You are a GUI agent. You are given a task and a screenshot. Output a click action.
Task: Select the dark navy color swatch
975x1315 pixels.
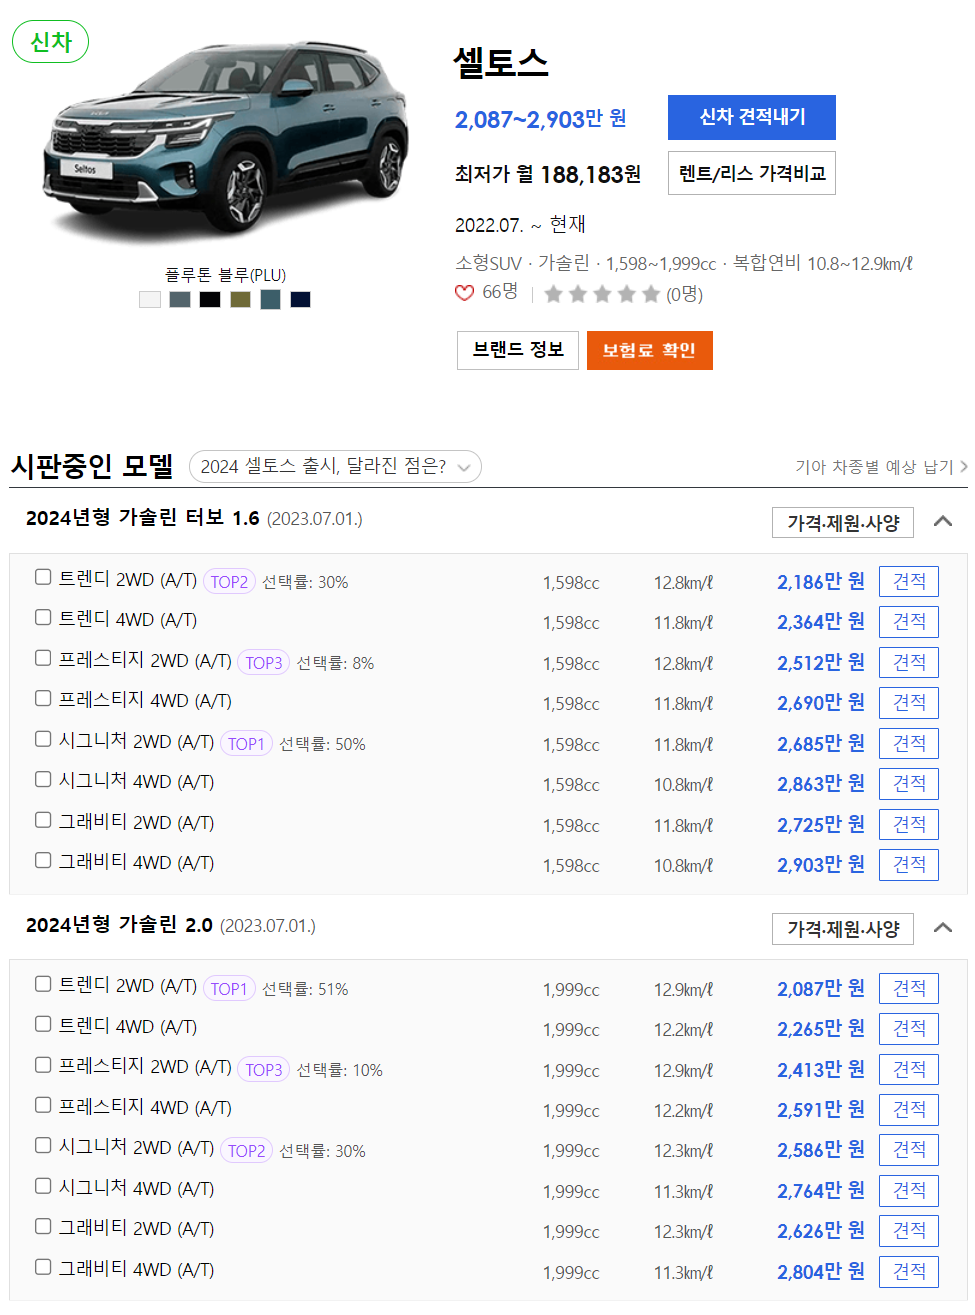[x=300, y=299]
